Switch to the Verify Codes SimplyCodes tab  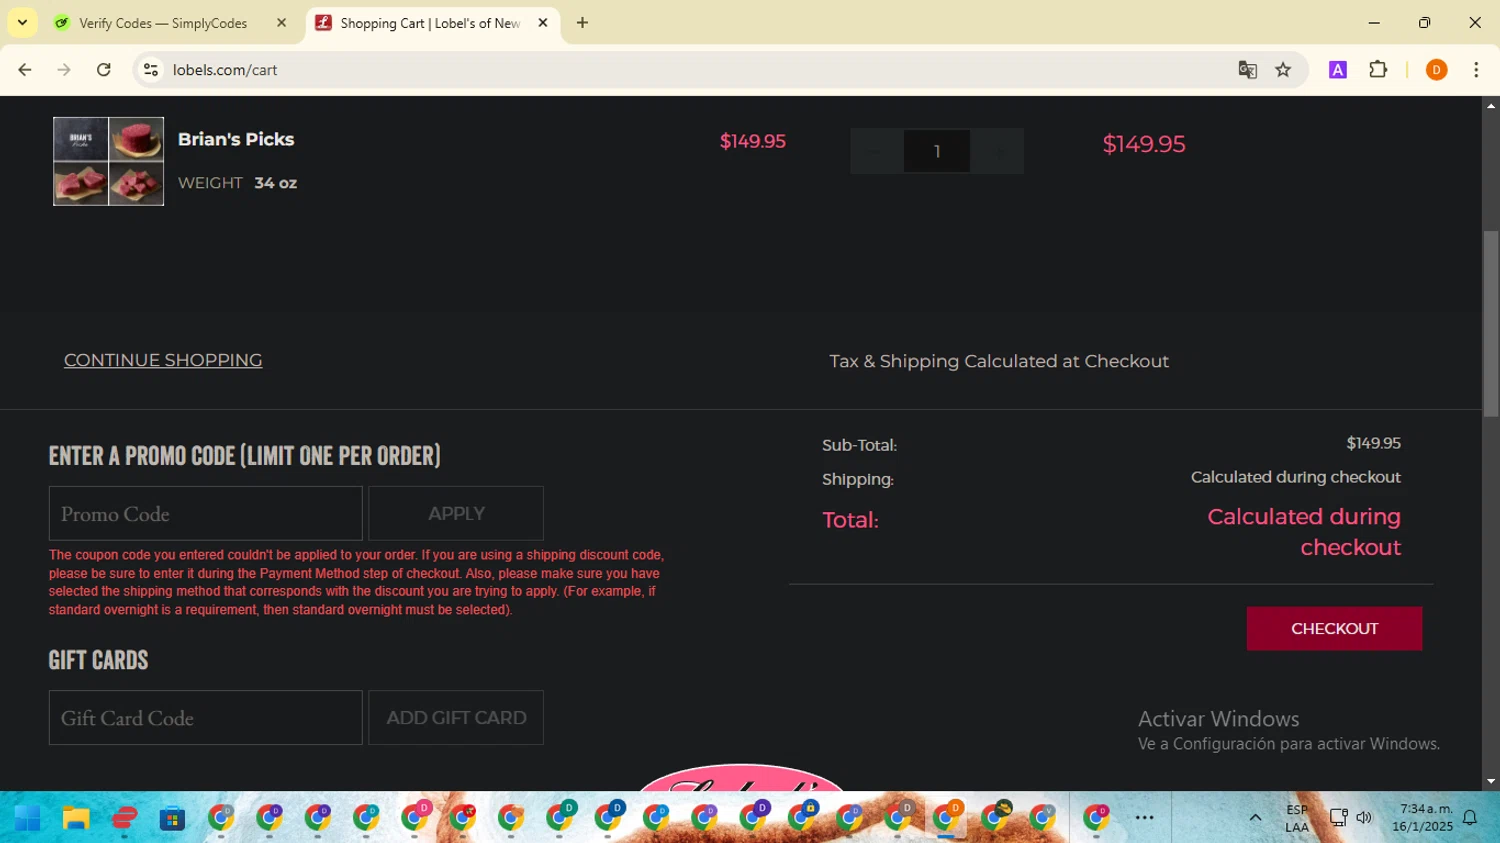[x=163, y=23]
